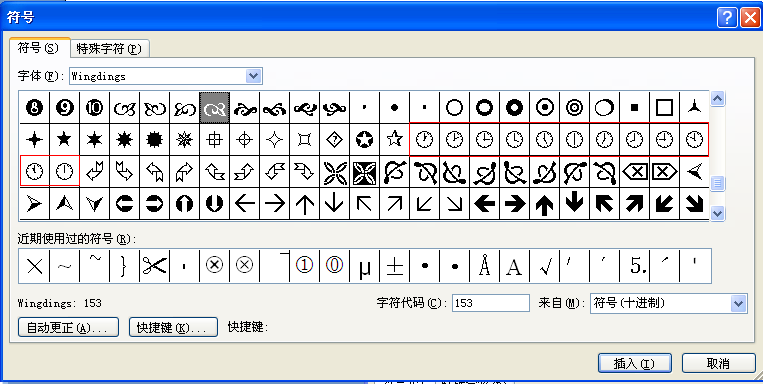Click the 插入 button

[x=635, y=363]
